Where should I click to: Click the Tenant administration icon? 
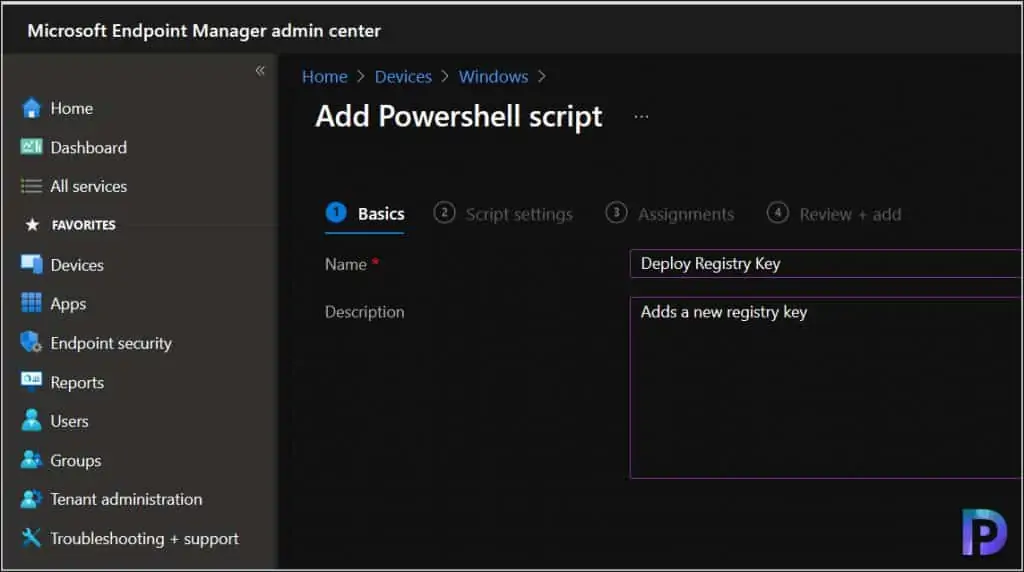click(x=31, y=499)
